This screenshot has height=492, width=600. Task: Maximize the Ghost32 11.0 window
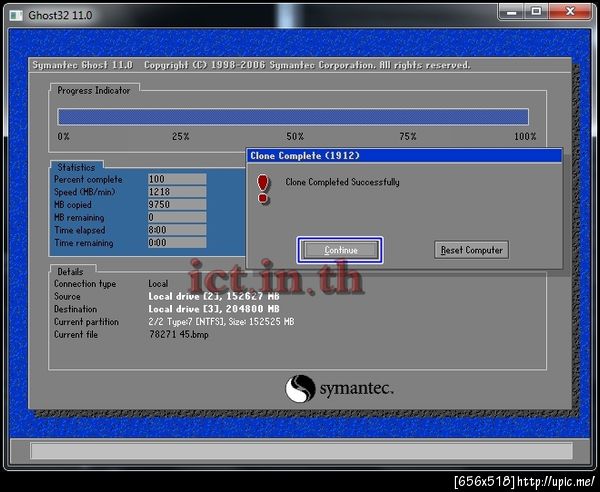pyautogui.click(x=536, y=12)
